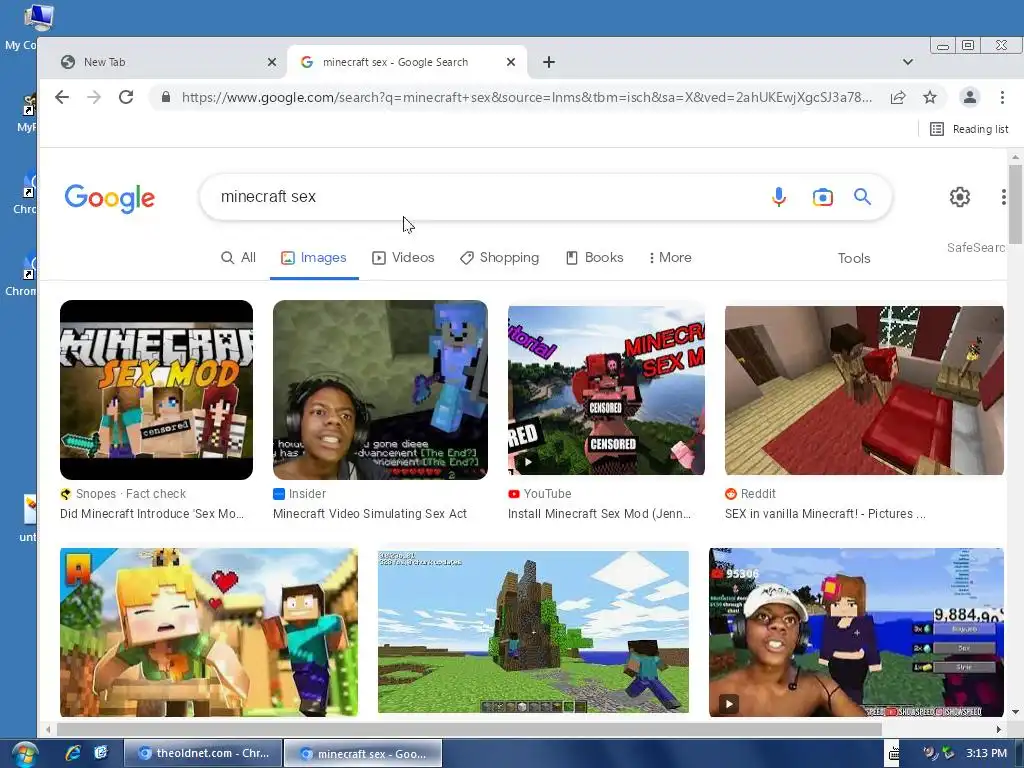Open the Windows Start button
The height and width of the screenshot is (768, 1024).
point(24,755)
